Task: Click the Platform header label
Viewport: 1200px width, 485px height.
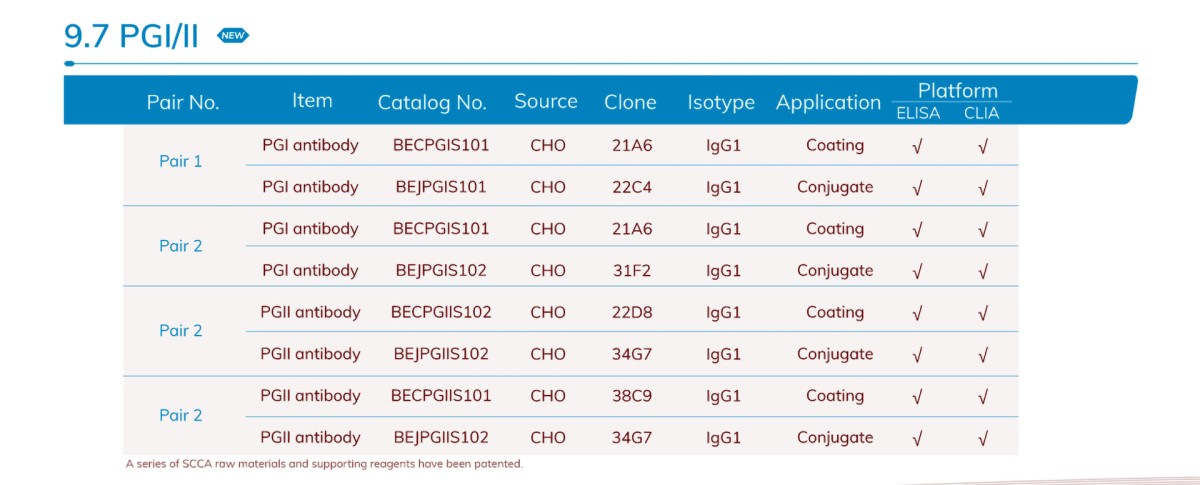Action: click(957, 90)
